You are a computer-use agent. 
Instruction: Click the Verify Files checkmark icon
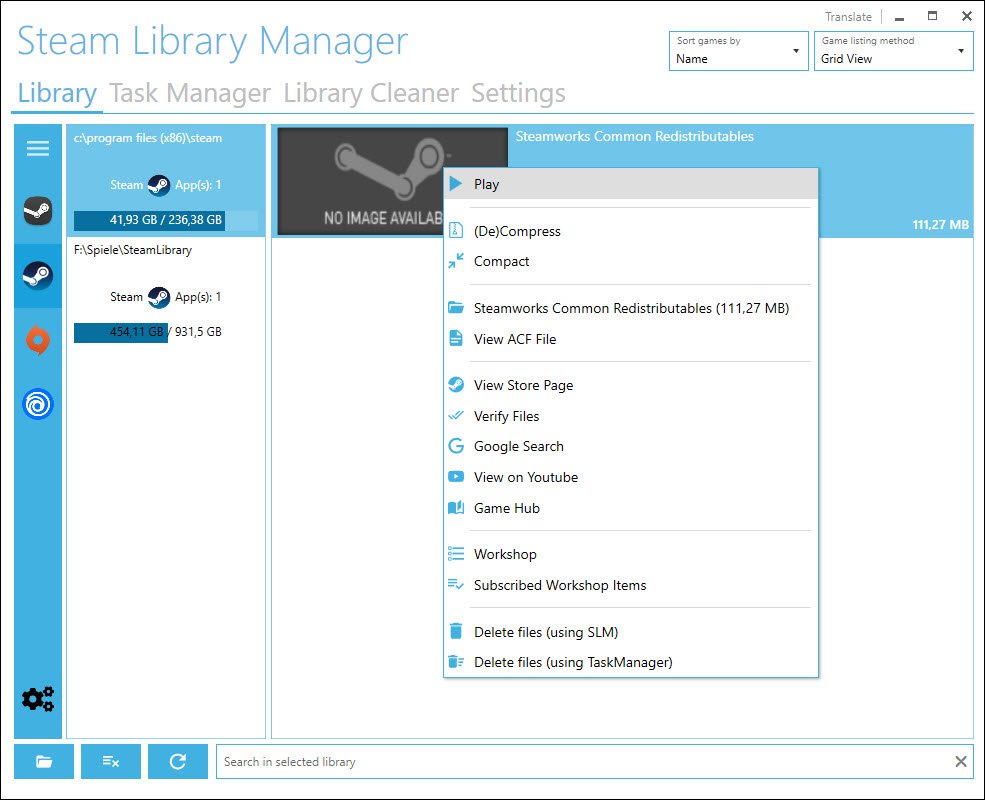(456, 415)
